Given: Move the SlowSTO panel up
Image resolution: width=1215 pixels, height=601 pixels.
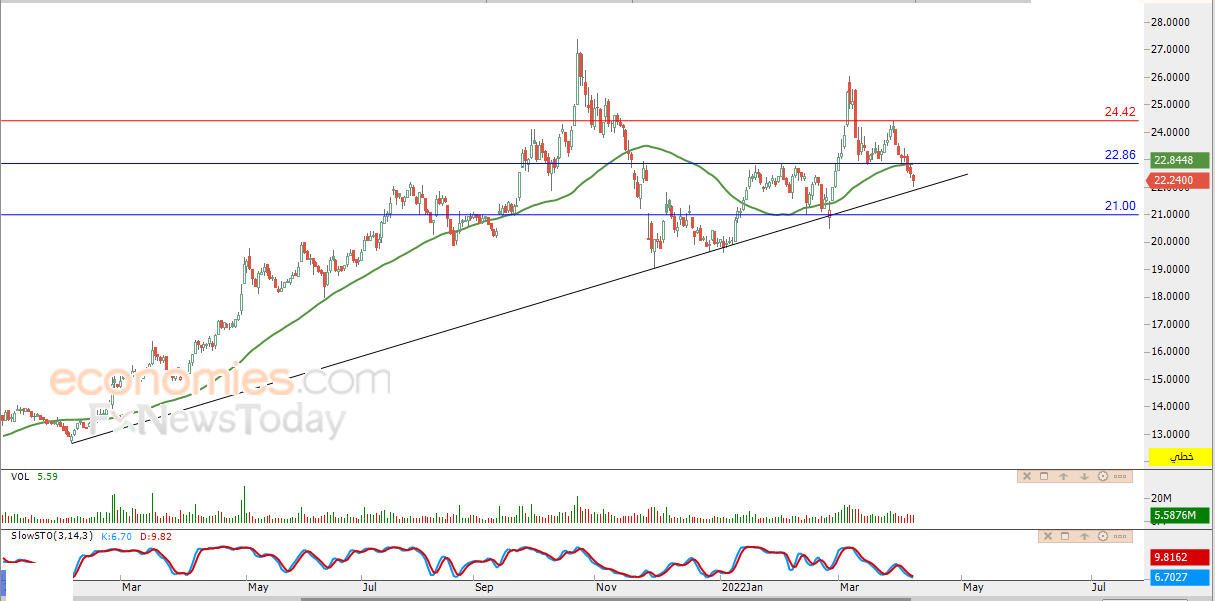Looking at the screenshot, I should pos(1084,536).
